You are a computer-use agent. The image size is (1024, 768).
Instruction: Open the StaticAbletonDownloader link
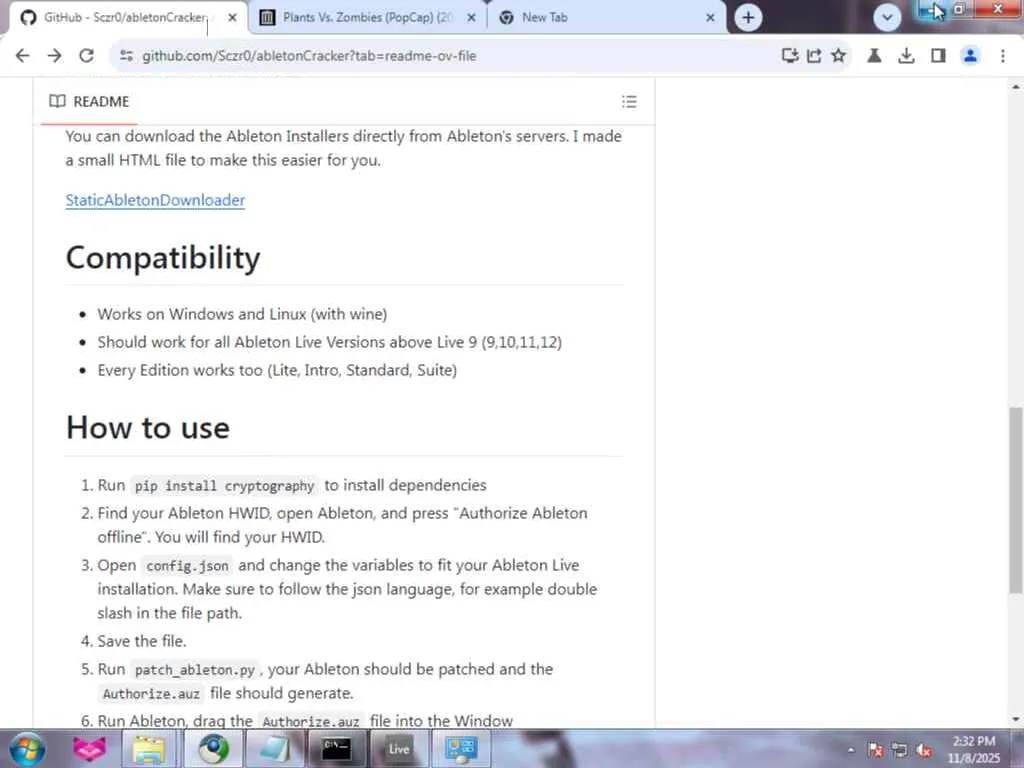(155, 200)
